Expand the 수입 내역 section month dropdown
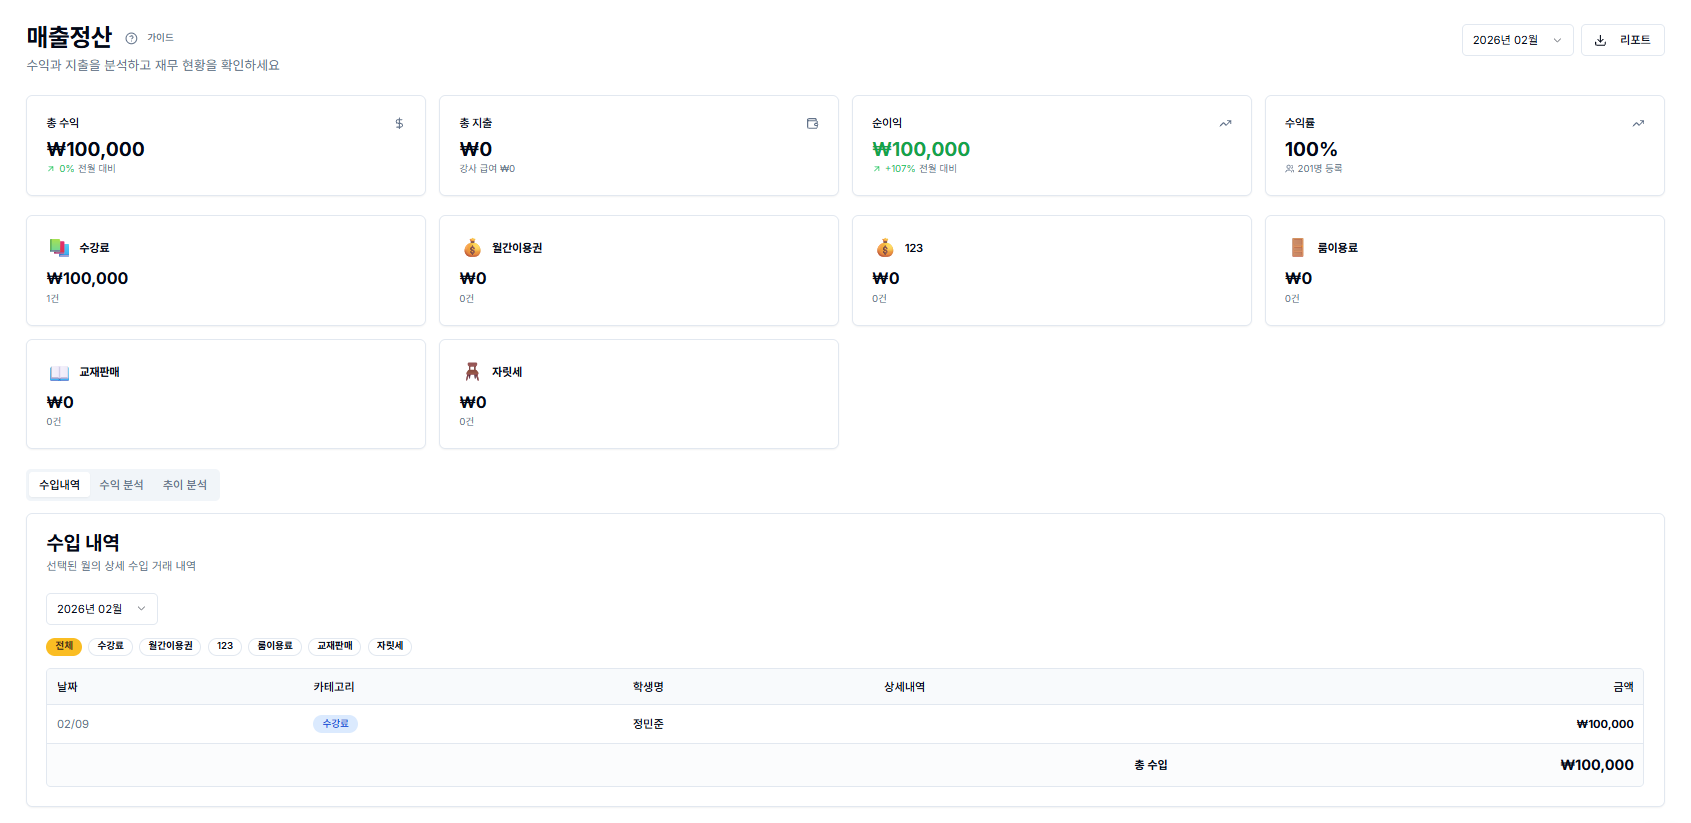The height and width of the screenshot is (823, 1691). (101, 609)
